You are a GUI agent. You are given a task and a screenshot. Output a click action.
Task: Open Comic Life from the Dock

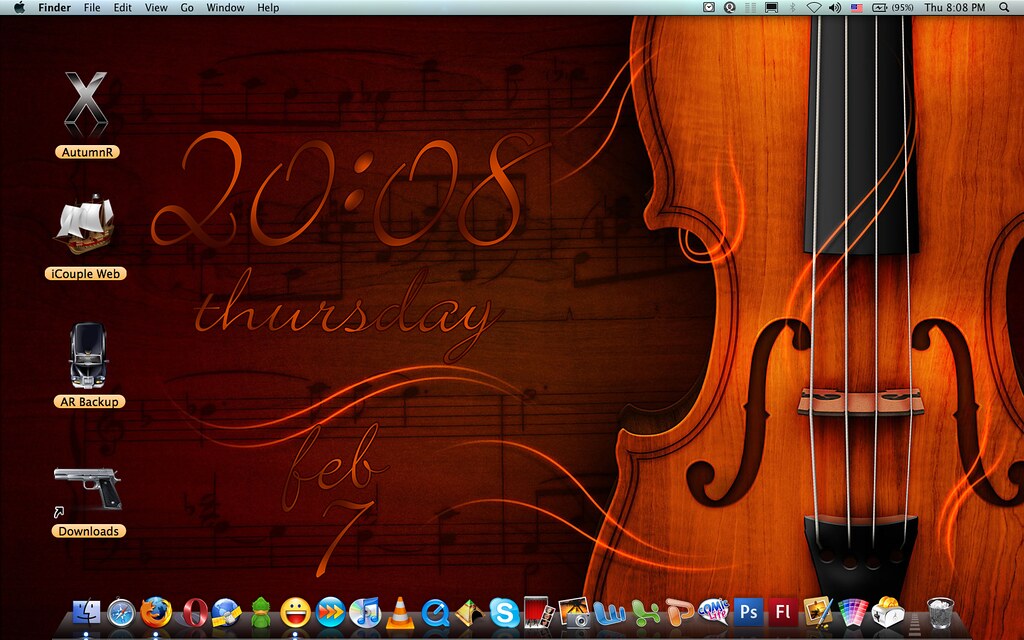(x=712, y=612)
